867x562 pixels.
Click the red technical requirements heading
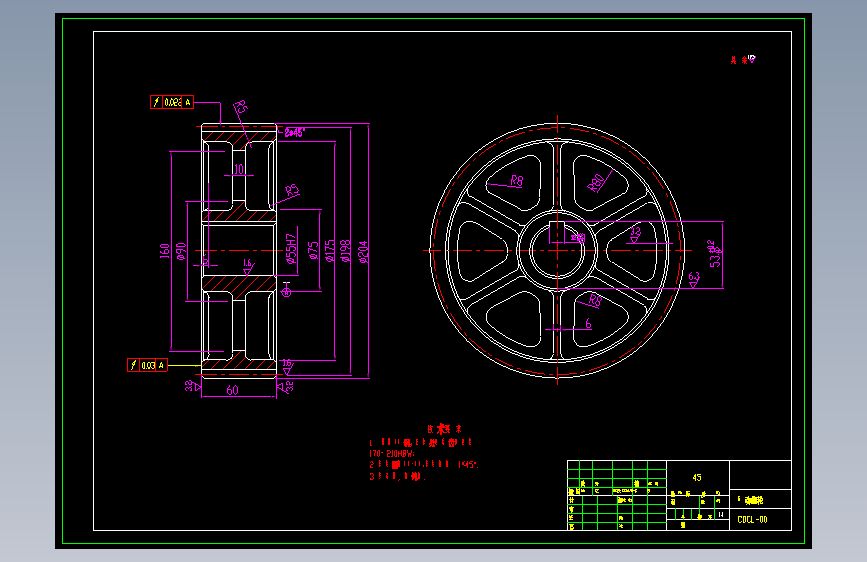tap(444, 429)
